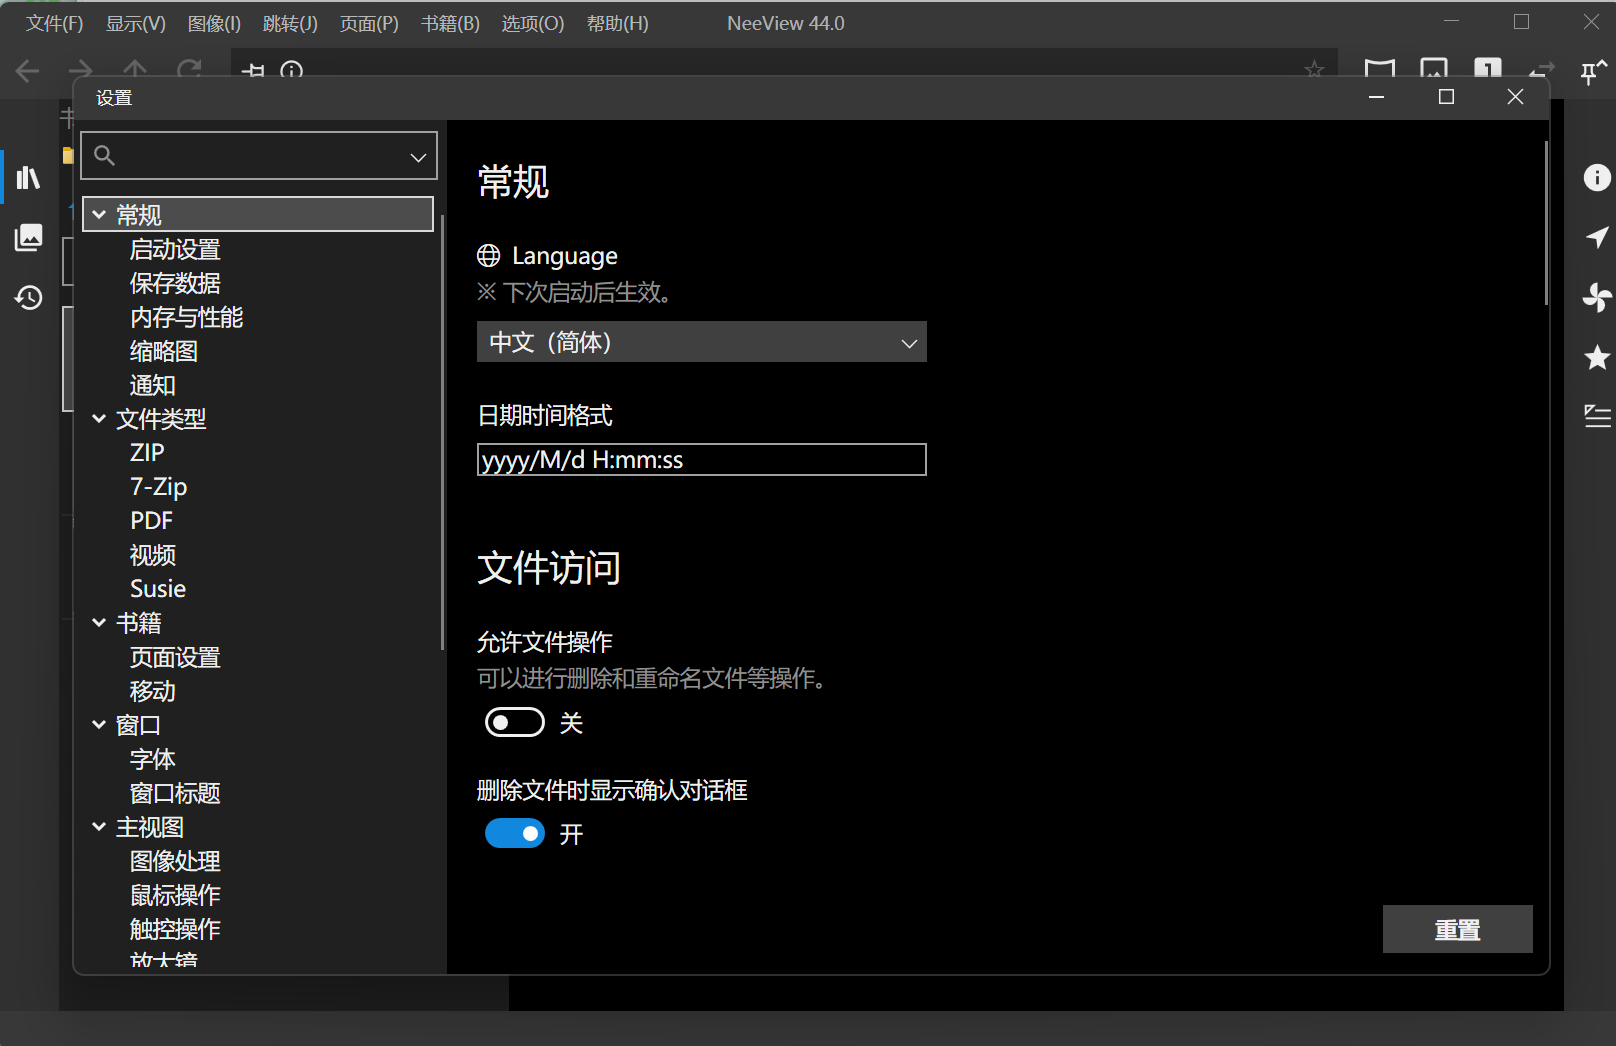This screenshot has height=1046, width=1616.
Task: Open the Language dropdown showing 中文（简体）
Action: tap(701, 341)
